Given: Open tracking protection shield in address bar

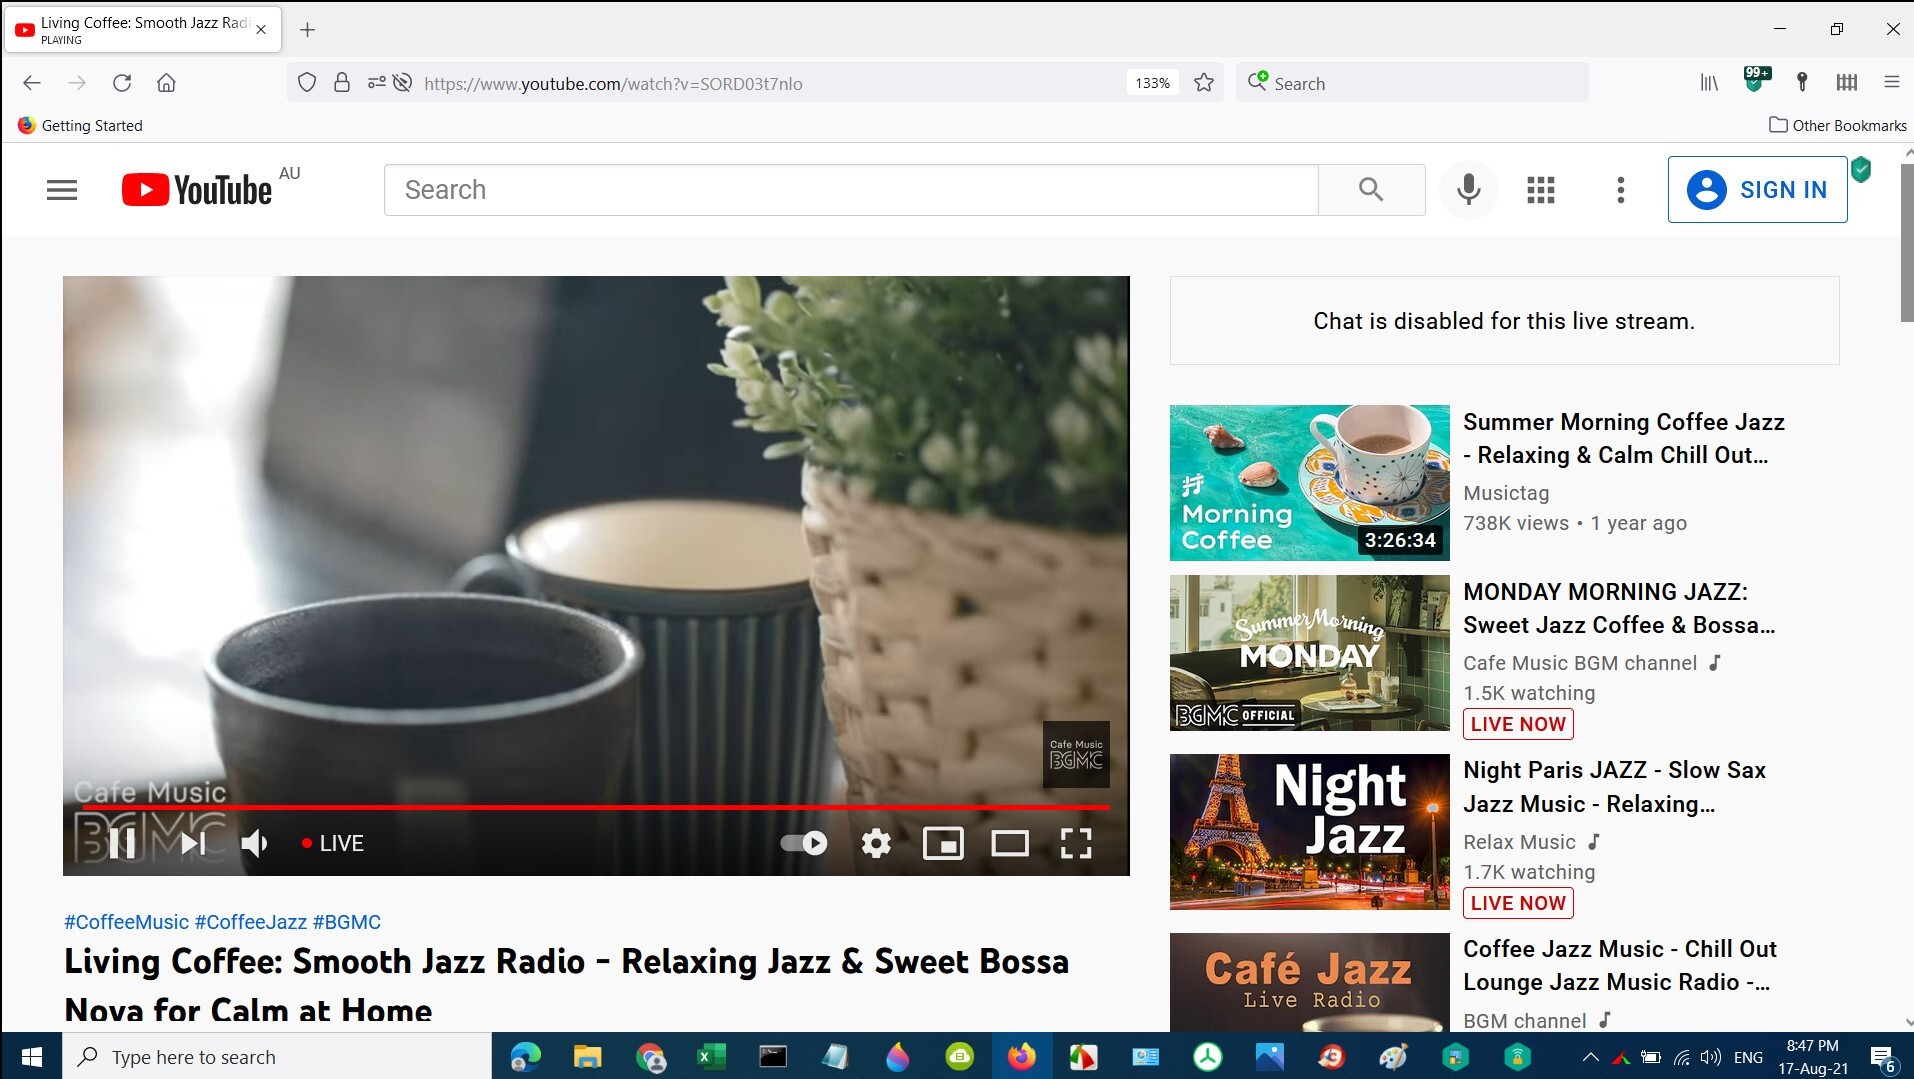Looking at the screenshot, I should pyautogui.click(x=307, y=83).
